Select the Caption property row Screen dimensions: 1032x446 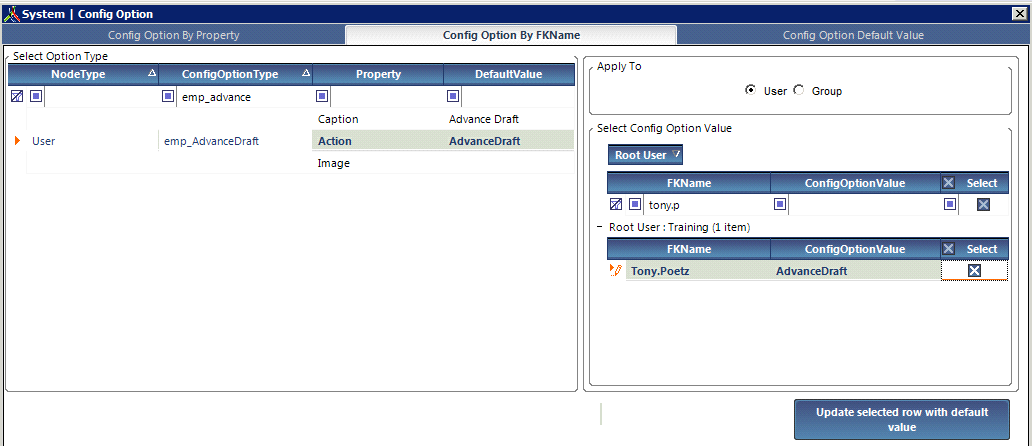coord(442,119)
